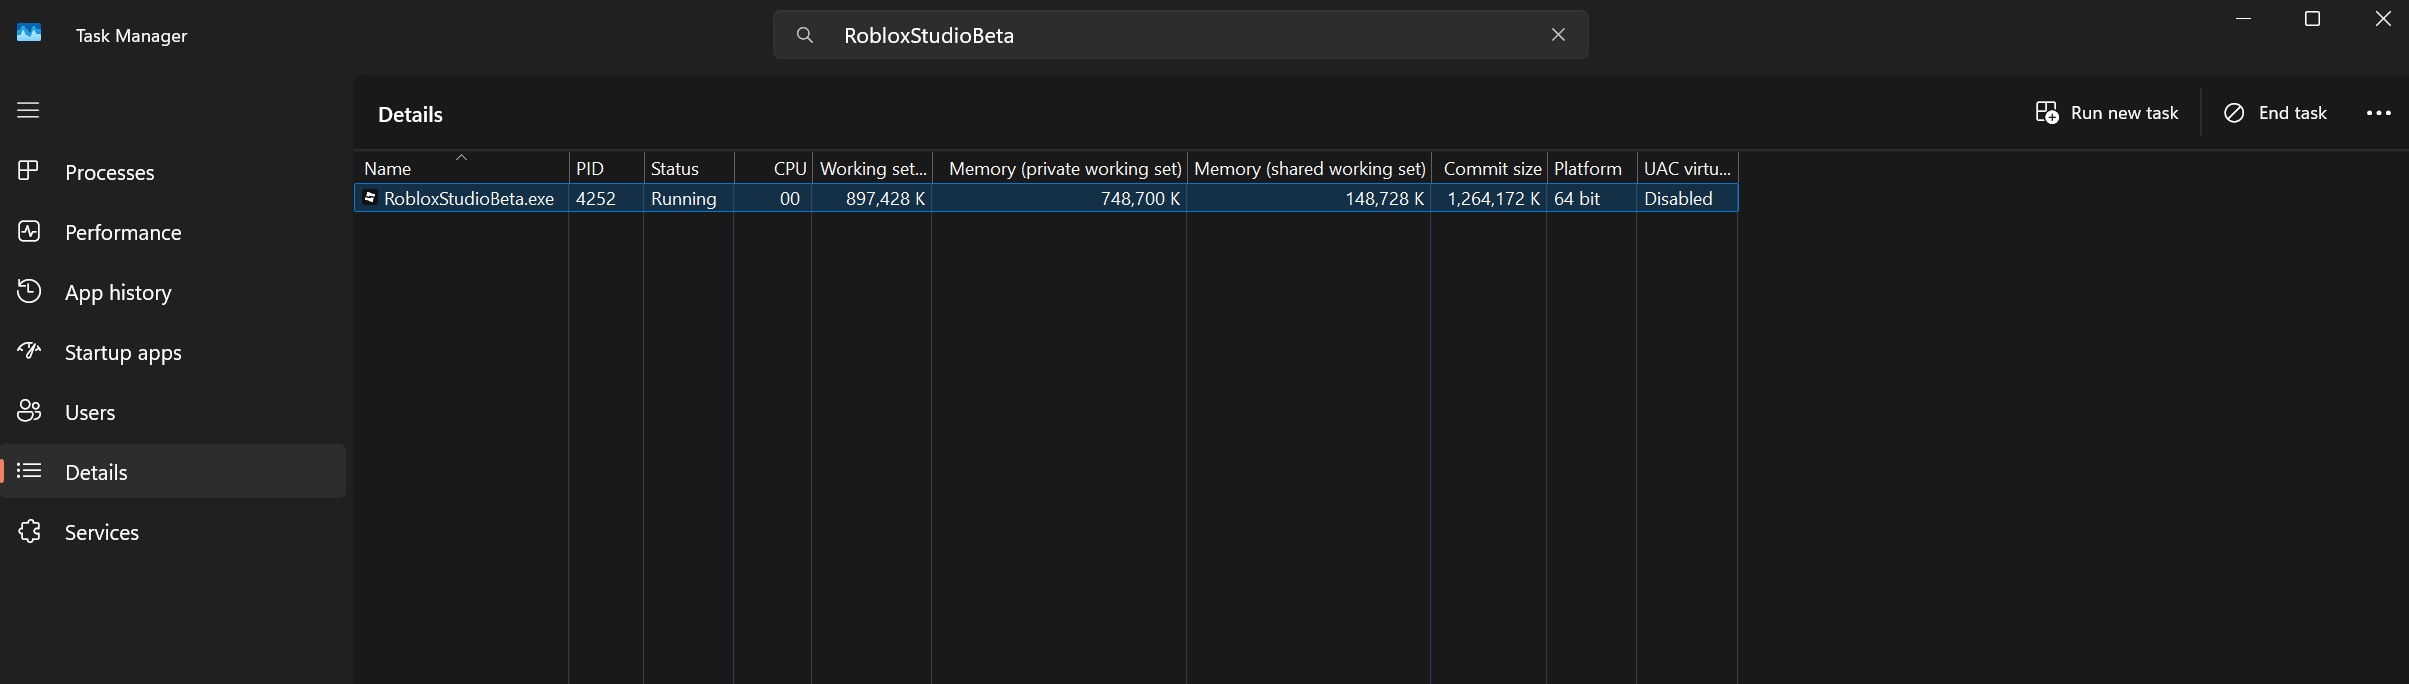Open the App history icon
This screenshot has width=2409, height=684.
click(x=29, y=291)
